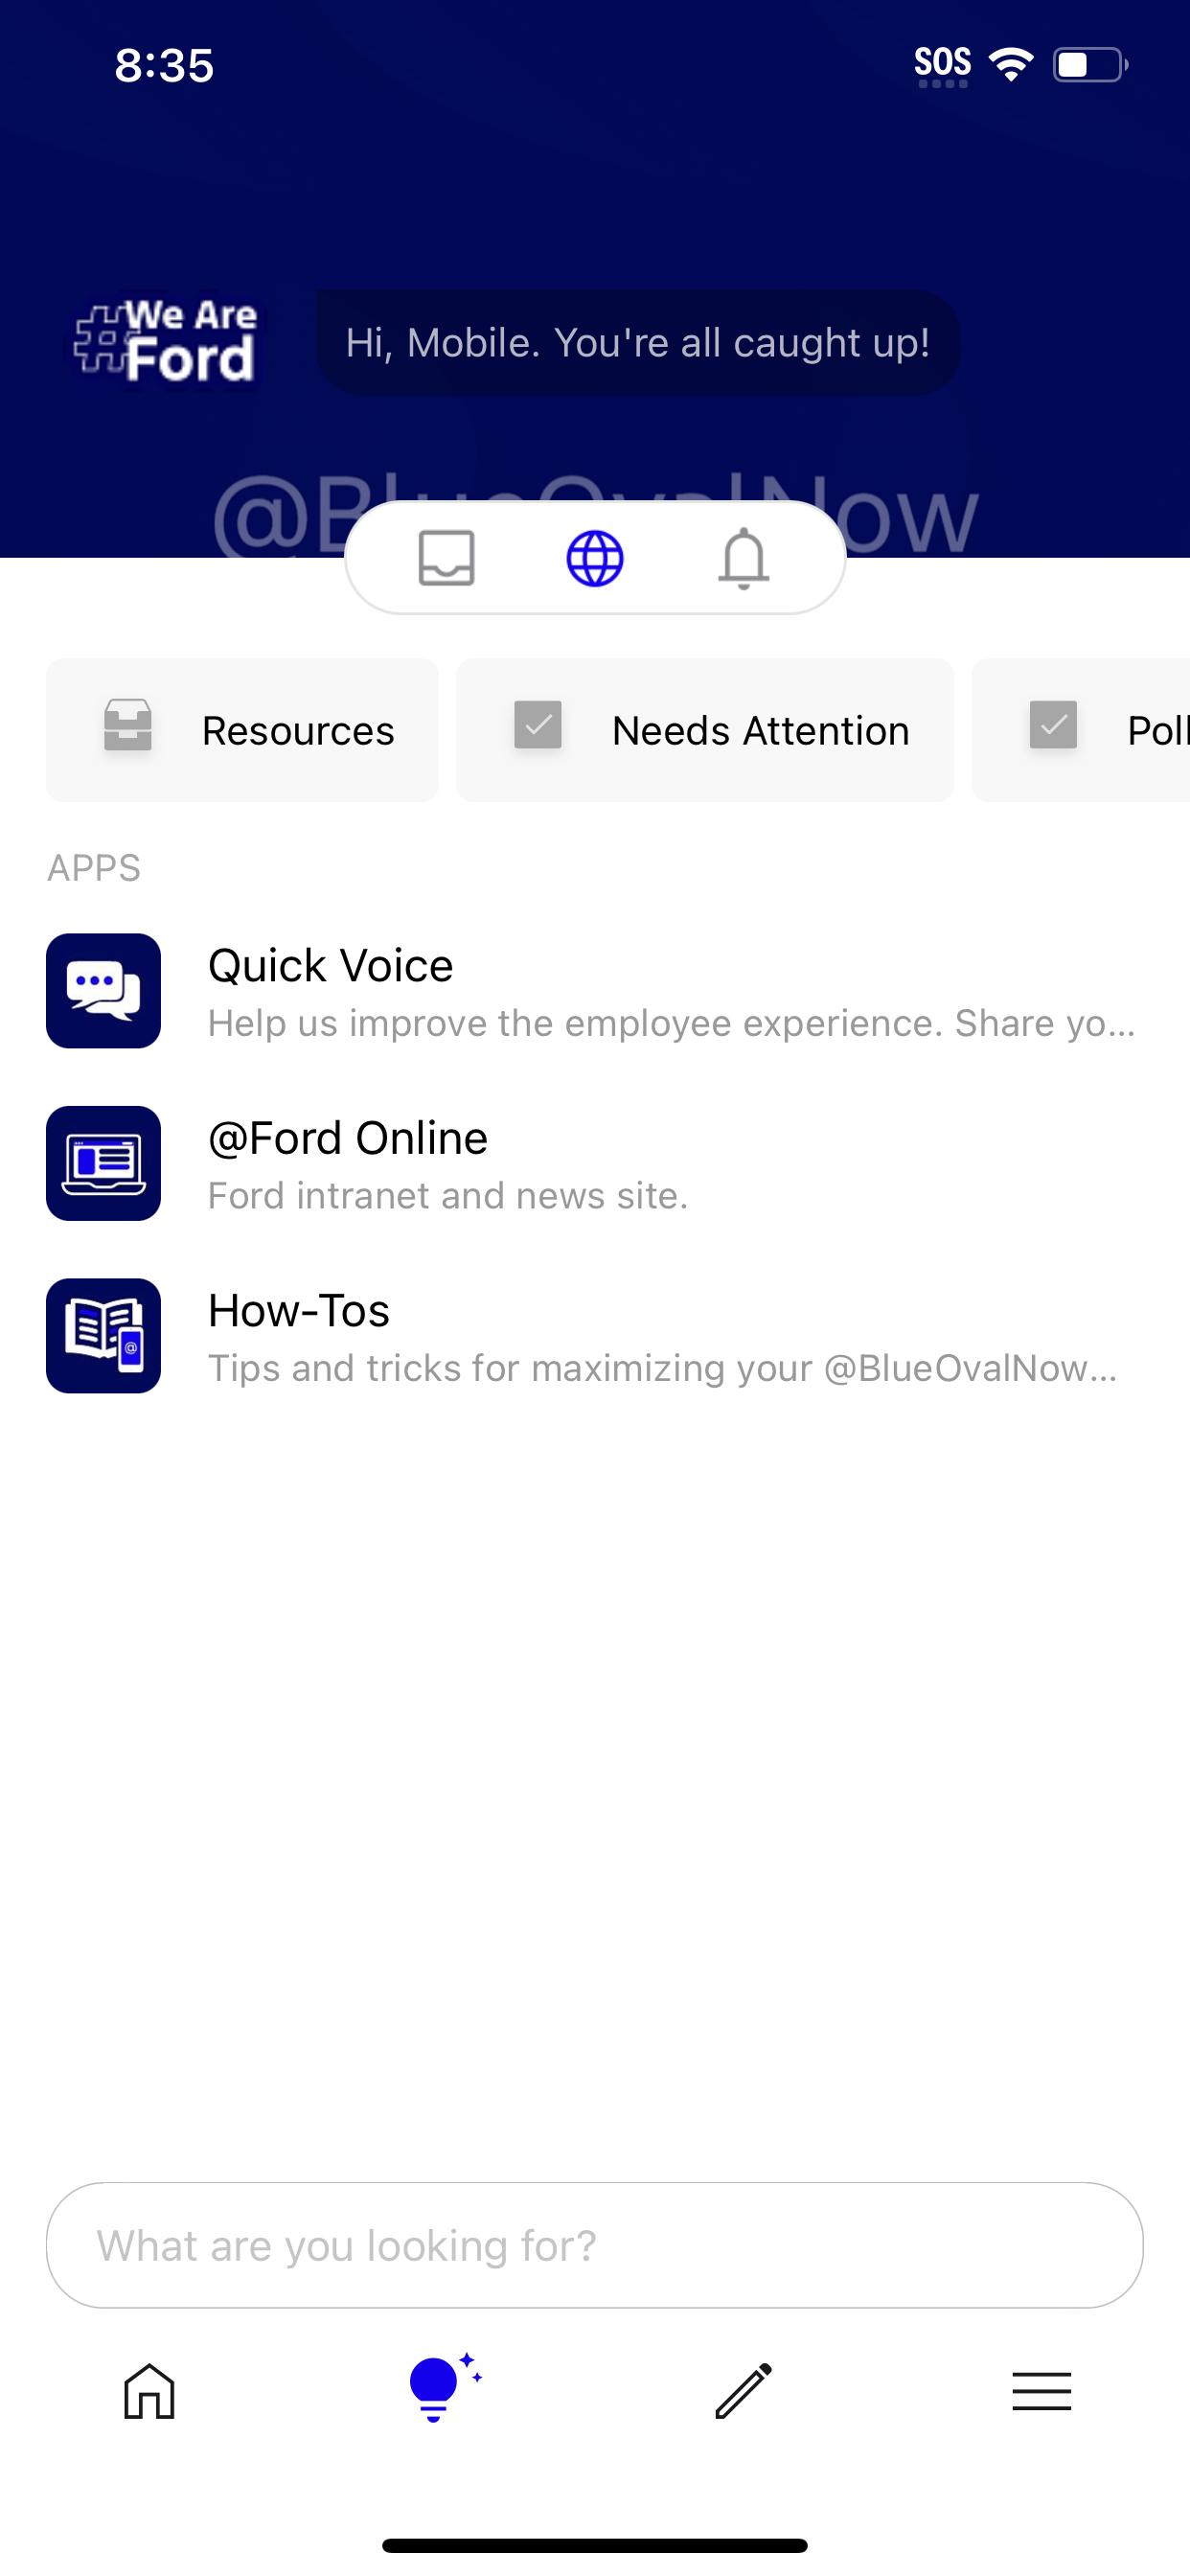1190x2576 pixels.
Task: Open the @Ford Online laptop icon
Action: 104,1163
